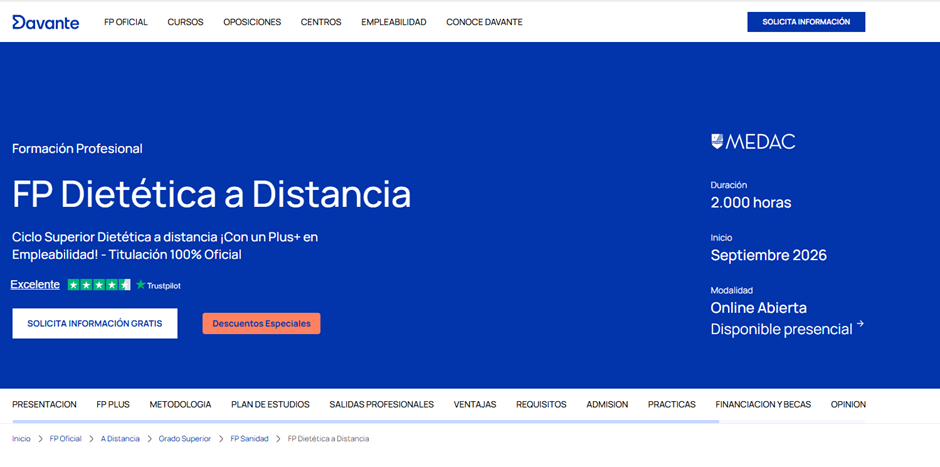Jump to the PRESENTACION section
The height and width of the screenshot is (467, 940).
(44, 405)
